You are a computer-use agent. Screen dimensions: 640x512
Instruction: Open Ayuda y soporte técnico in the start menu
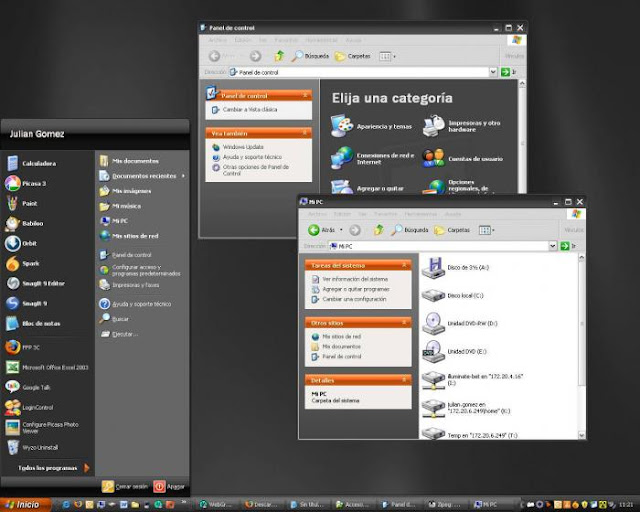(136, 304)
